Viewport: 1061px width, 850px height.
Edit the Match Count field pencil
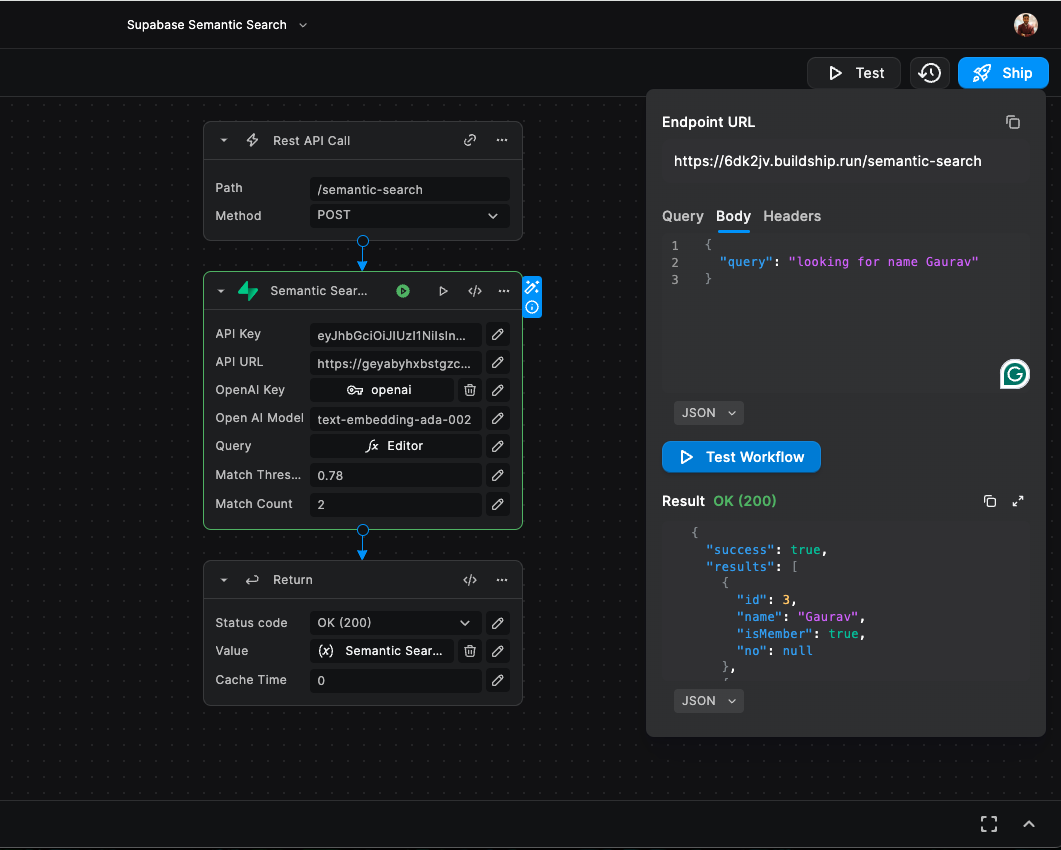[497, 504]
